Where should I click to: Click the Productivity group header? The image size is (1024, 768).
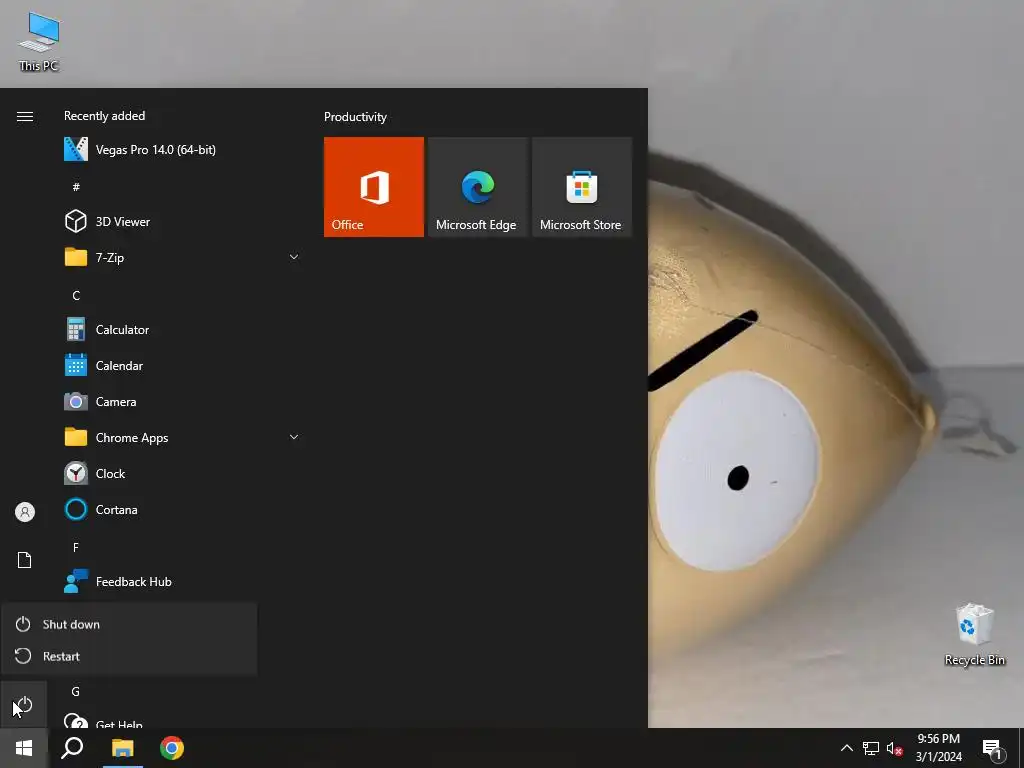(x=355, y=117)
